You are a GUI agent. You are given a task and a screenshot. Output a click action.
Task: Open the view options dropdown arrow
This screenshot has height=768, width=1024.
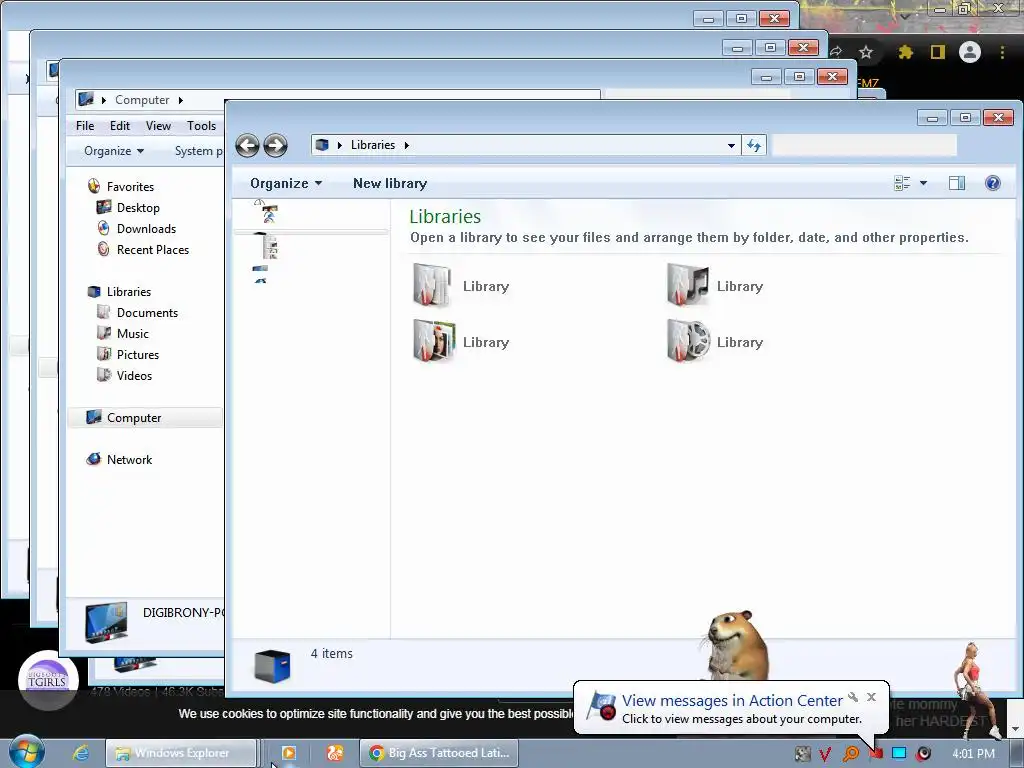point(923,184)
